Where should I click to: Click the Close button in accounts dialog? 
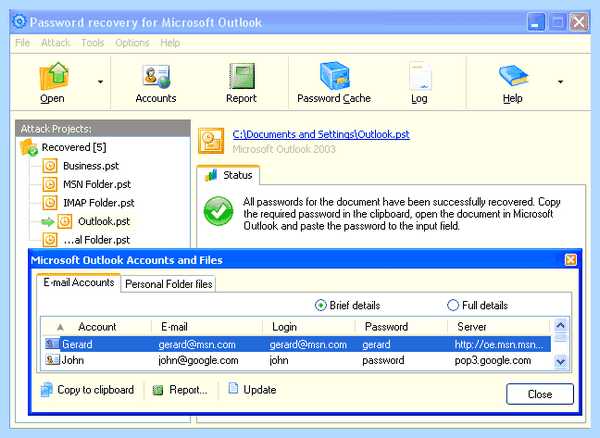(x=540, y=394)
